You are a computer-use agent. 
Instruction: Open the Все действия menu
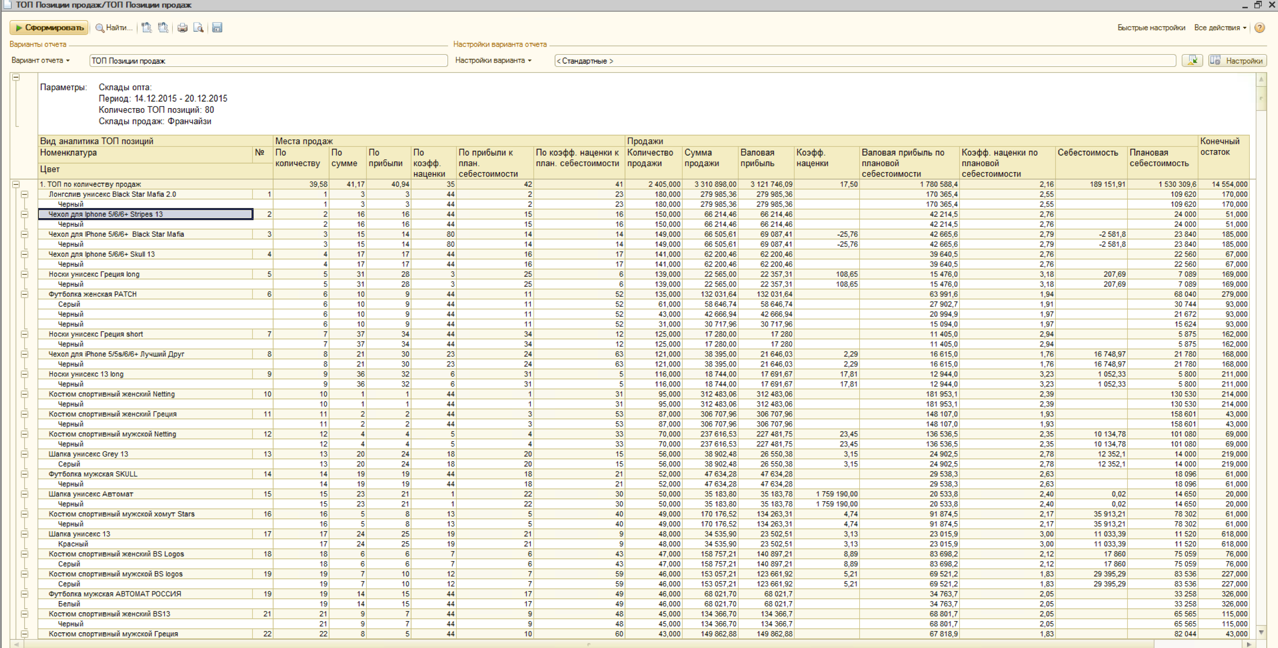pyautogui.click(x=1220, y=28)
